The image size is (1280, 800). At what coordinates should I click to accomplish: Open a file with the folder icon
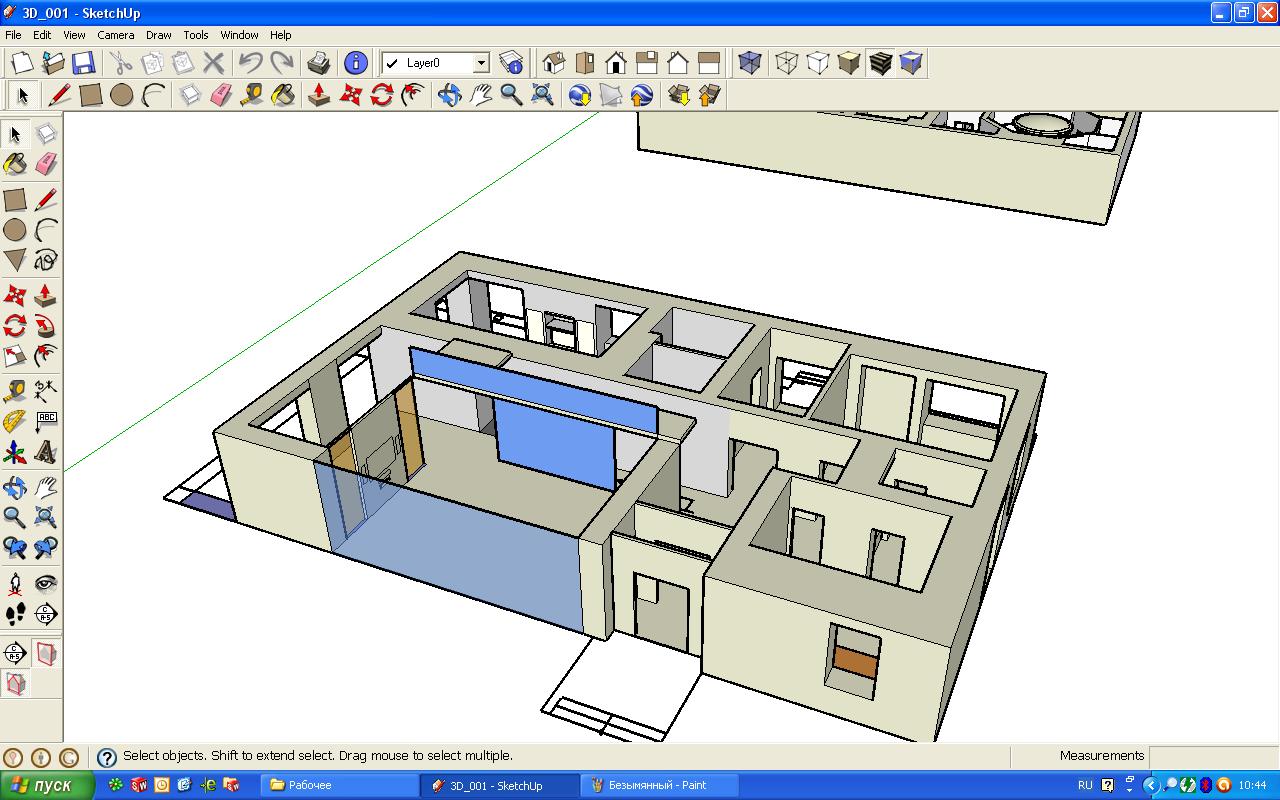click(x=53, y=63)
